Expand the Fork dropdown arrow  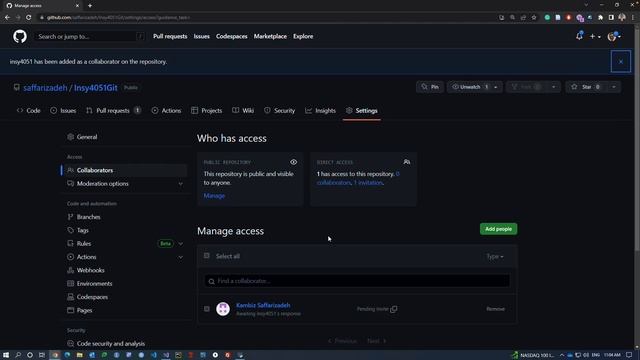[x=553, y=87]
